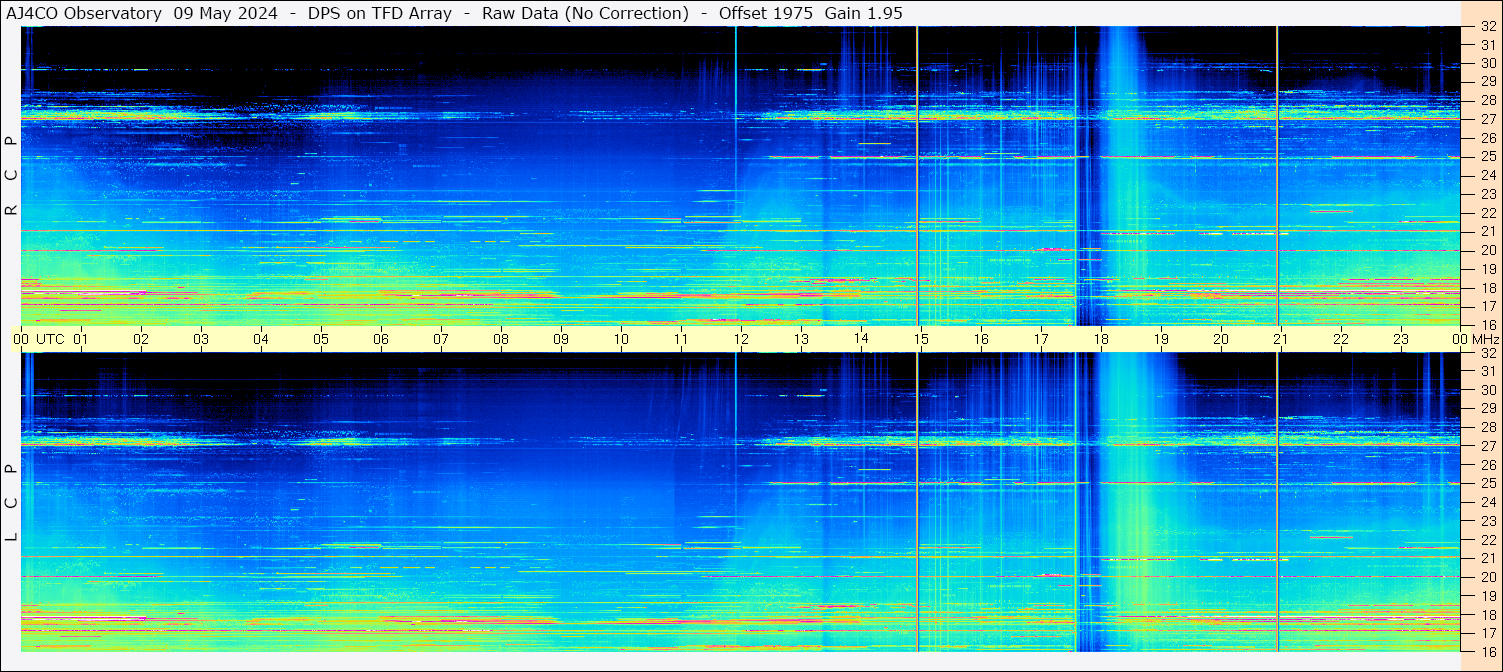
Task: Click 17 MHz tick on LCP frequency scale
Action: [x=1488, y=633]
